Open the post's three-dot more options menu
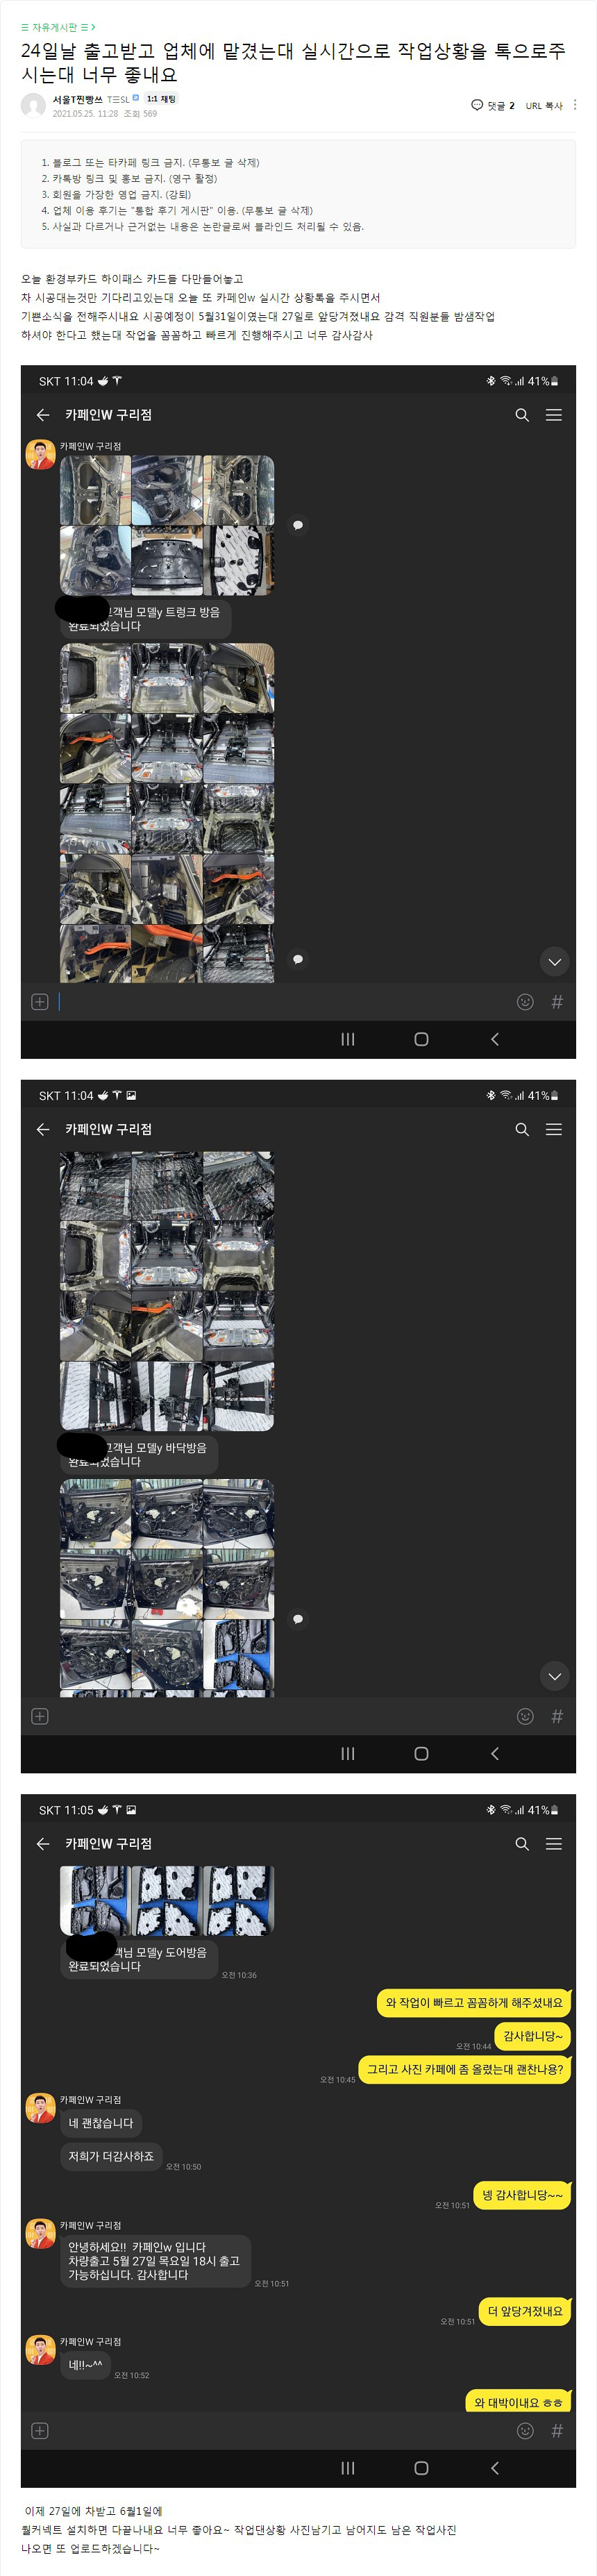This screenshot has height=2576, width=597. pos(575,105)
